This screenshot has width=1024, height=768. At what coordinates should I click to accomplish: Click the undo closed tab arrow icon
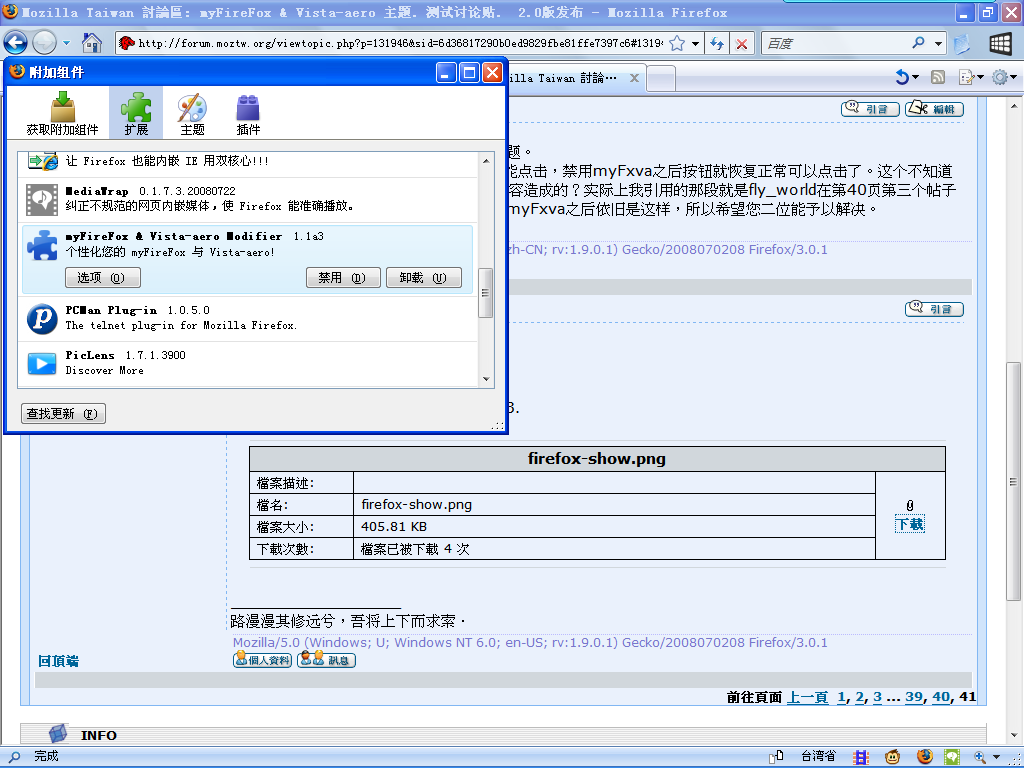tap(902, 77)
